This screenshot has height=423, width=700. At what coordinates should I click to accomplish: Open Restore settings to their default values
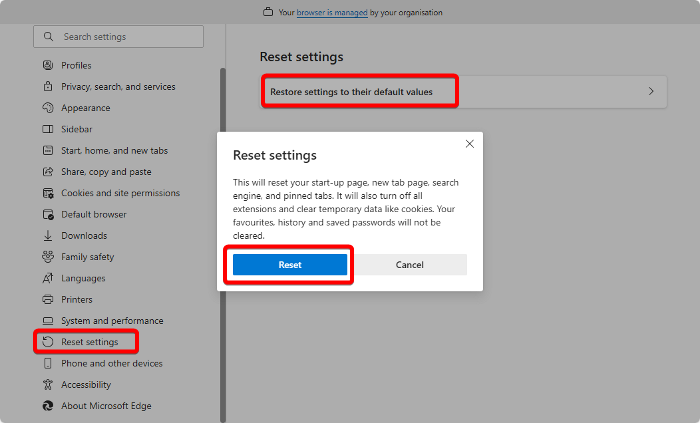[464, 91]
